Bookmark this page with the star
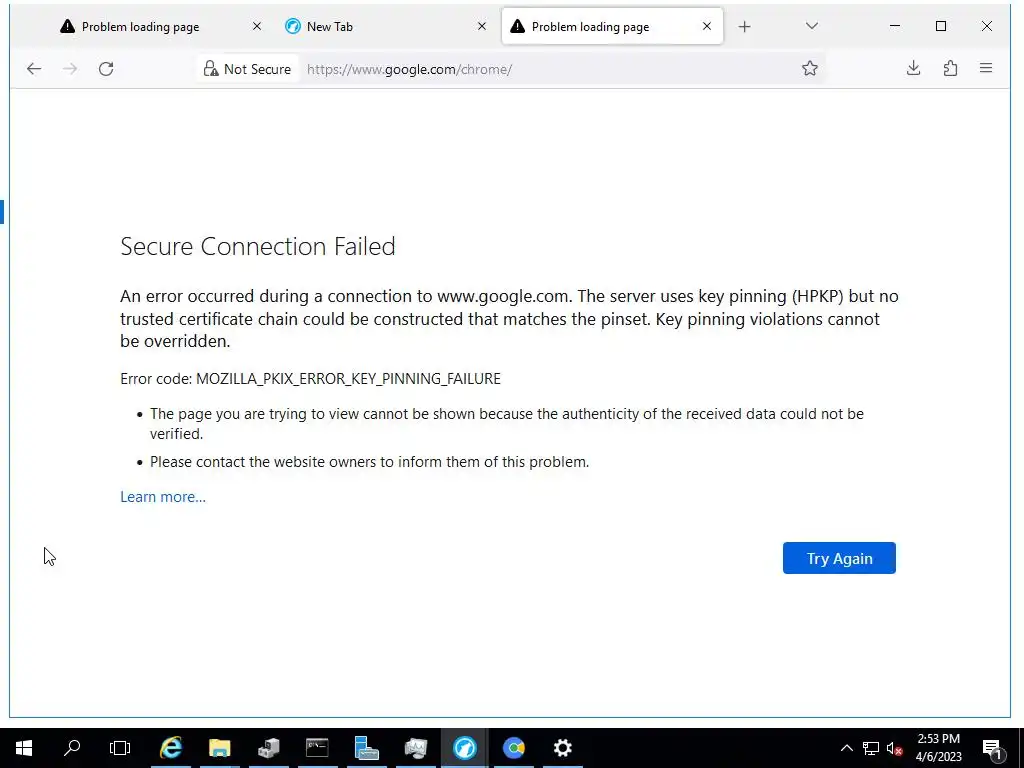The image size is (1024, 768). click(810, 69)
